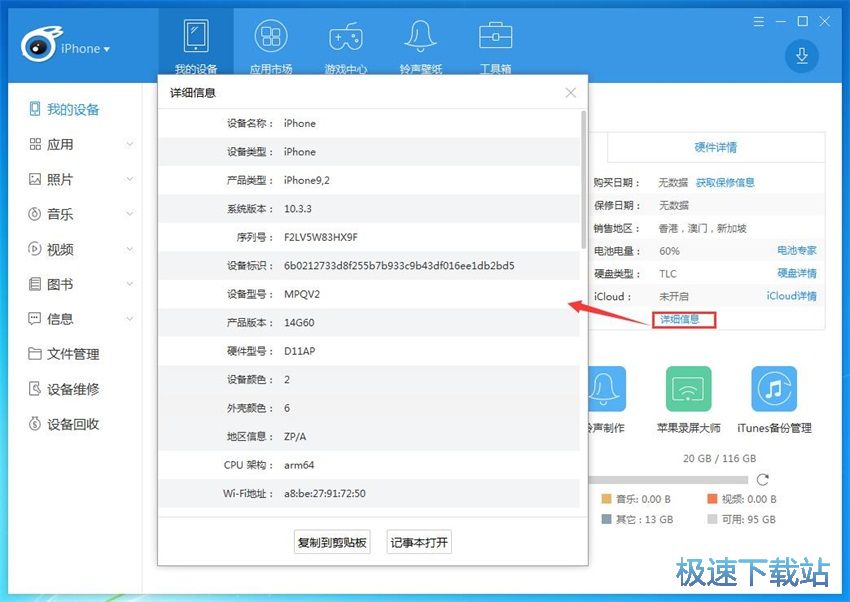This screenshot has width=850, height=602.
Task: Click the 视频 storage color swatch
Action: click(x=712, y=499)
